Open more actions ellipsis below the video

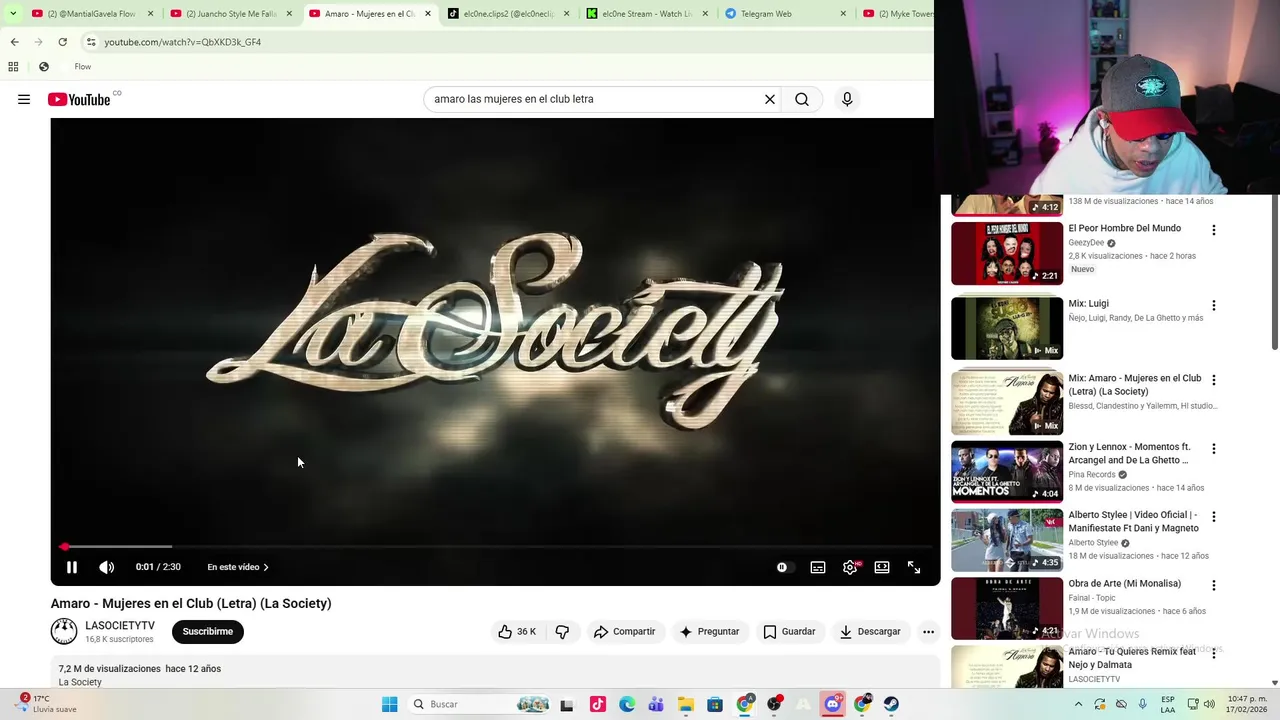928,632
